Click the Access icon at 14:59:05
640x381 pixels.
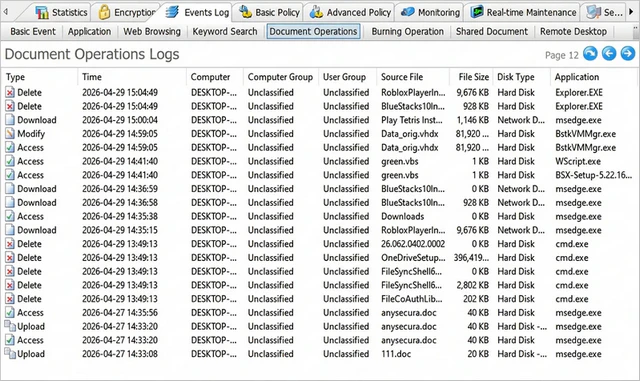pyautogui.click(x=10, y=147)
